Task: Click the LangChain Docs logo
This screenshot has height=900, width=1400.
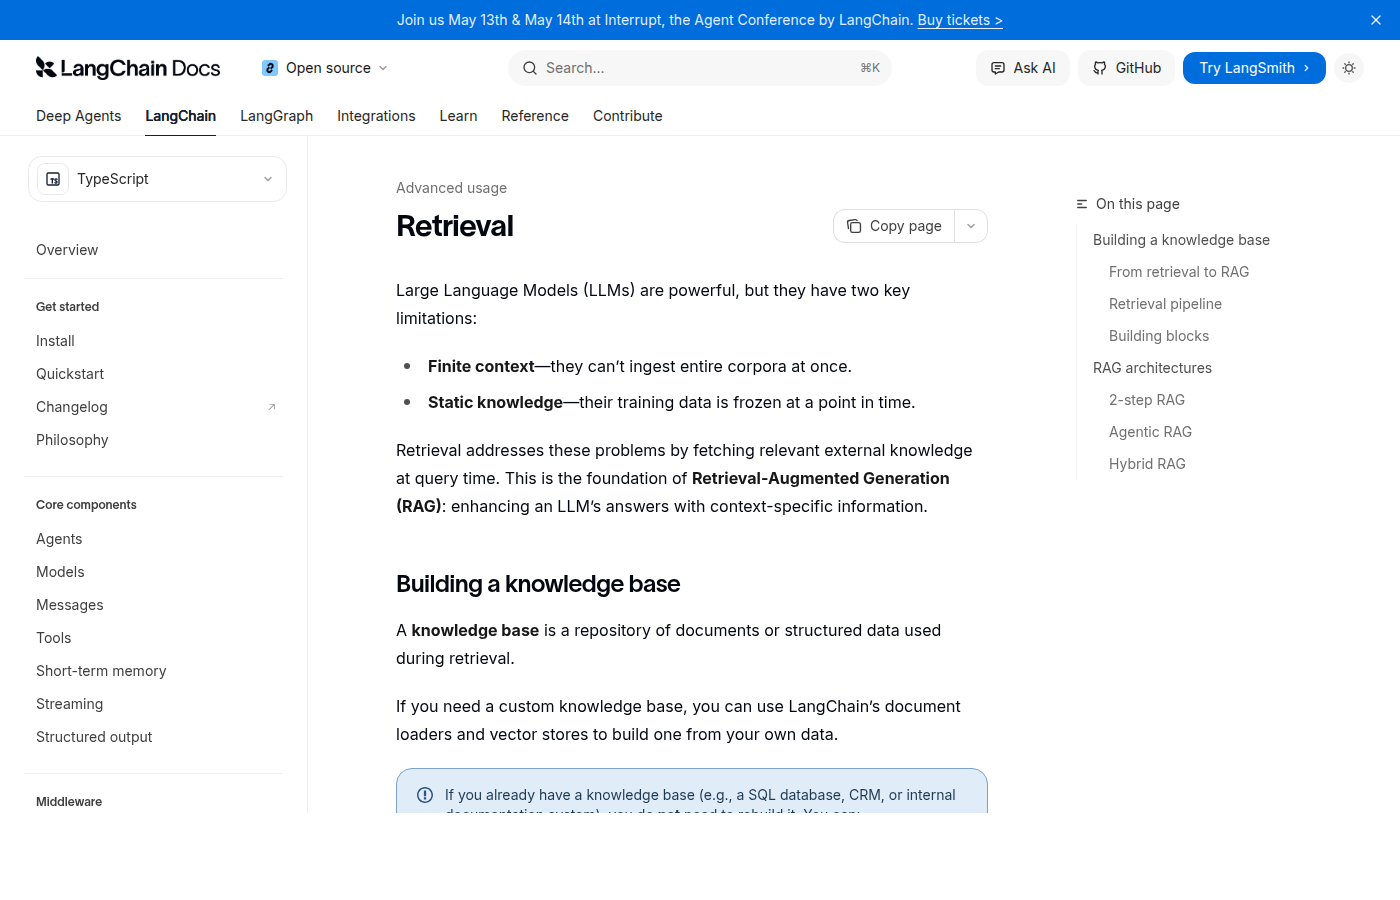Action: [x=128, y=68]
